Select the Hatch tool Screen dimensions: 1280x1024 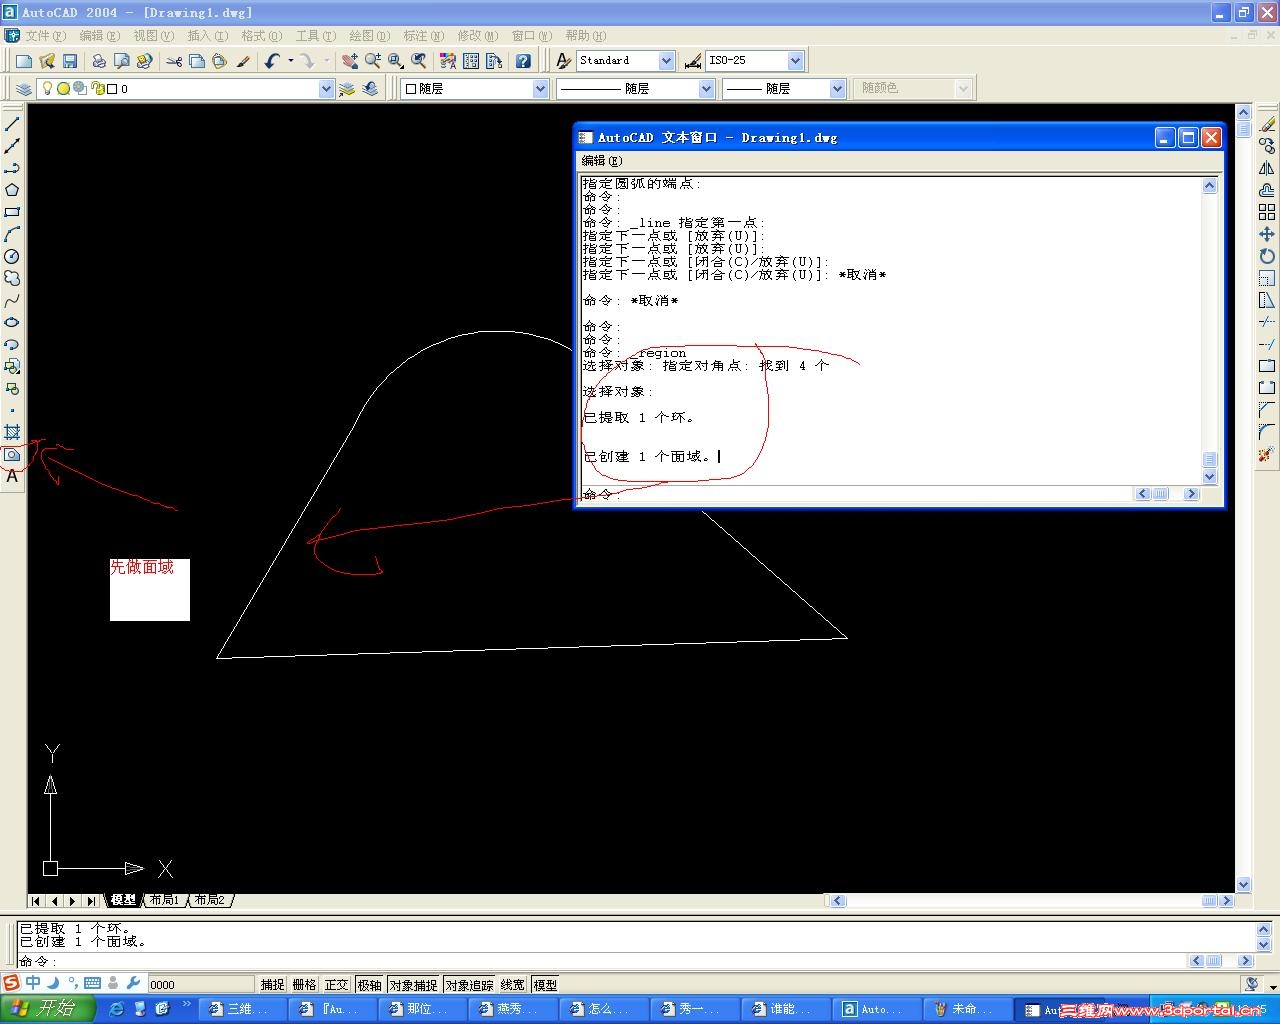(12, 432)
